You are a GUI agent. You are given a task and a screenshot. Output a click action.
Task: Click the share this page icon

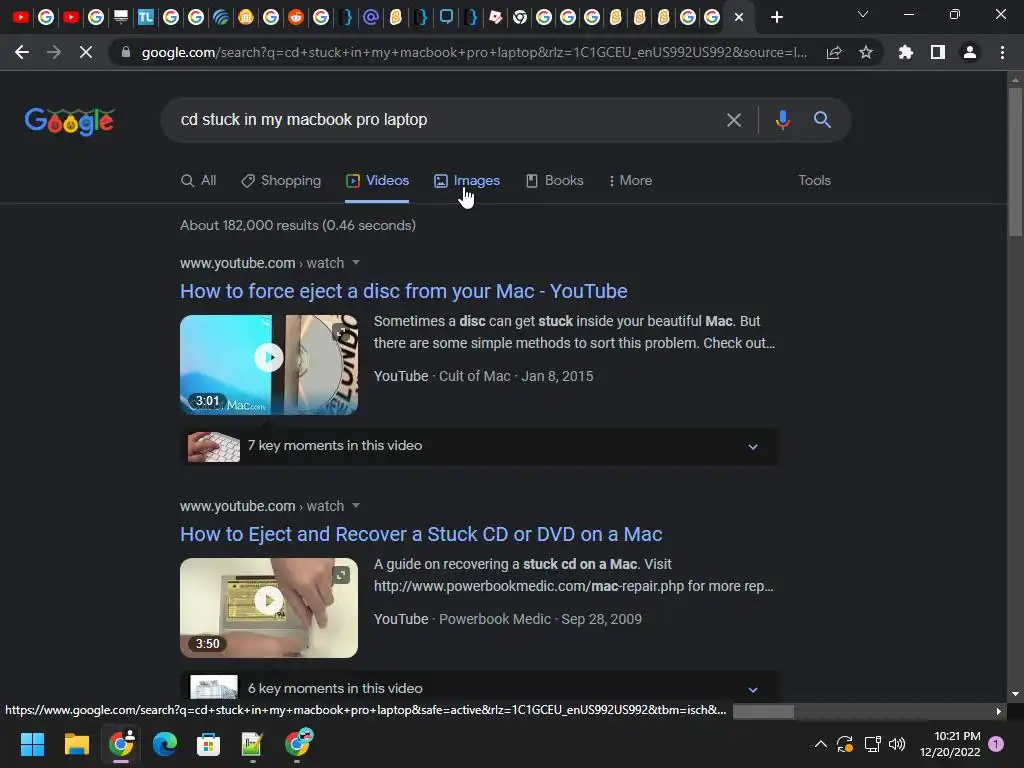pyautogui.click(x=834, y=52)
